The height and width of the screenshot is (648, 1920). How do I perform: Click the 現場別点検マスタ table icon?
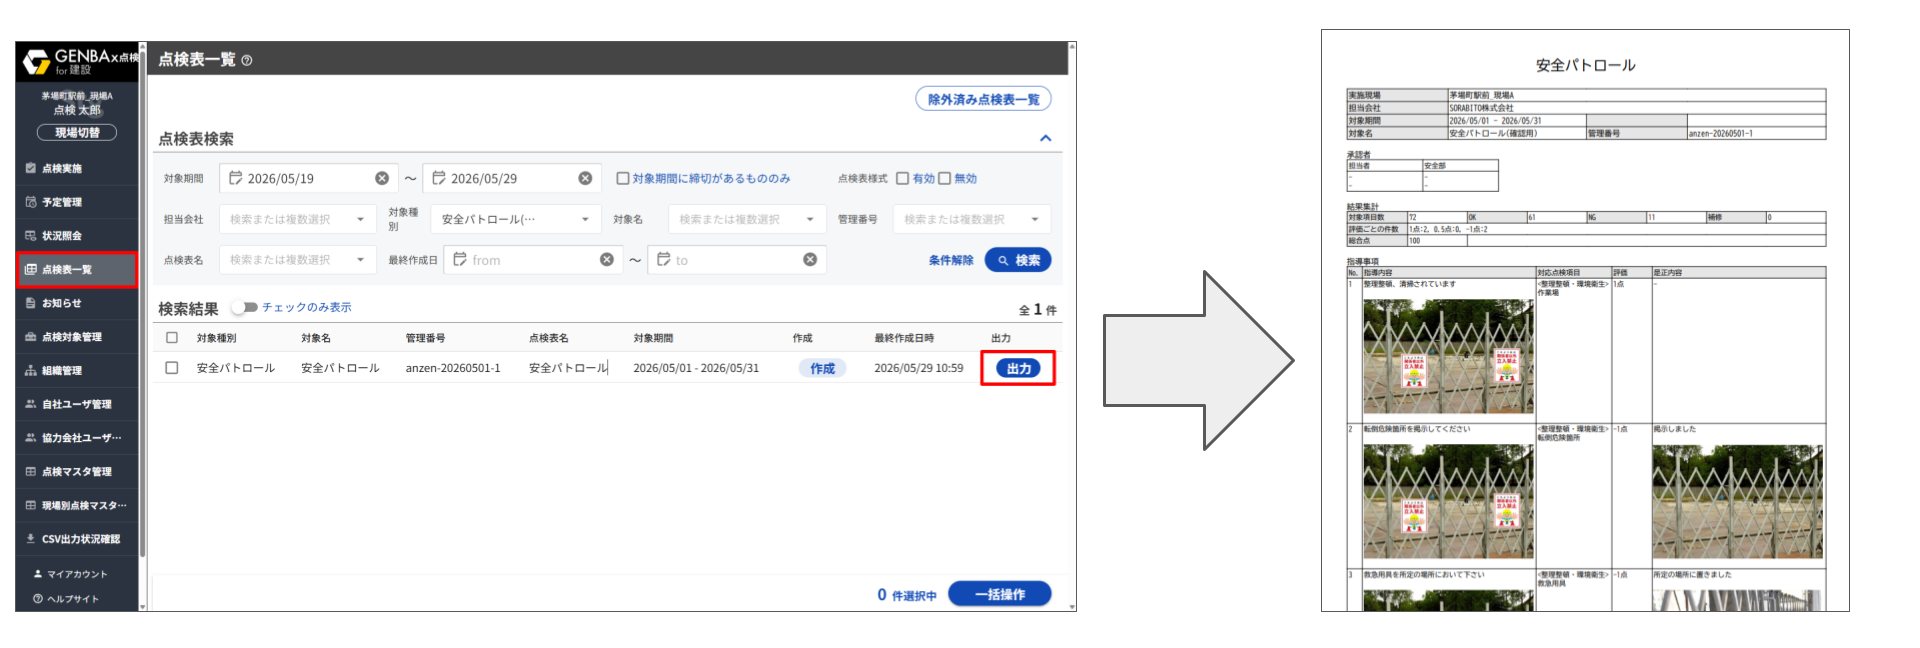click(30, 505)
